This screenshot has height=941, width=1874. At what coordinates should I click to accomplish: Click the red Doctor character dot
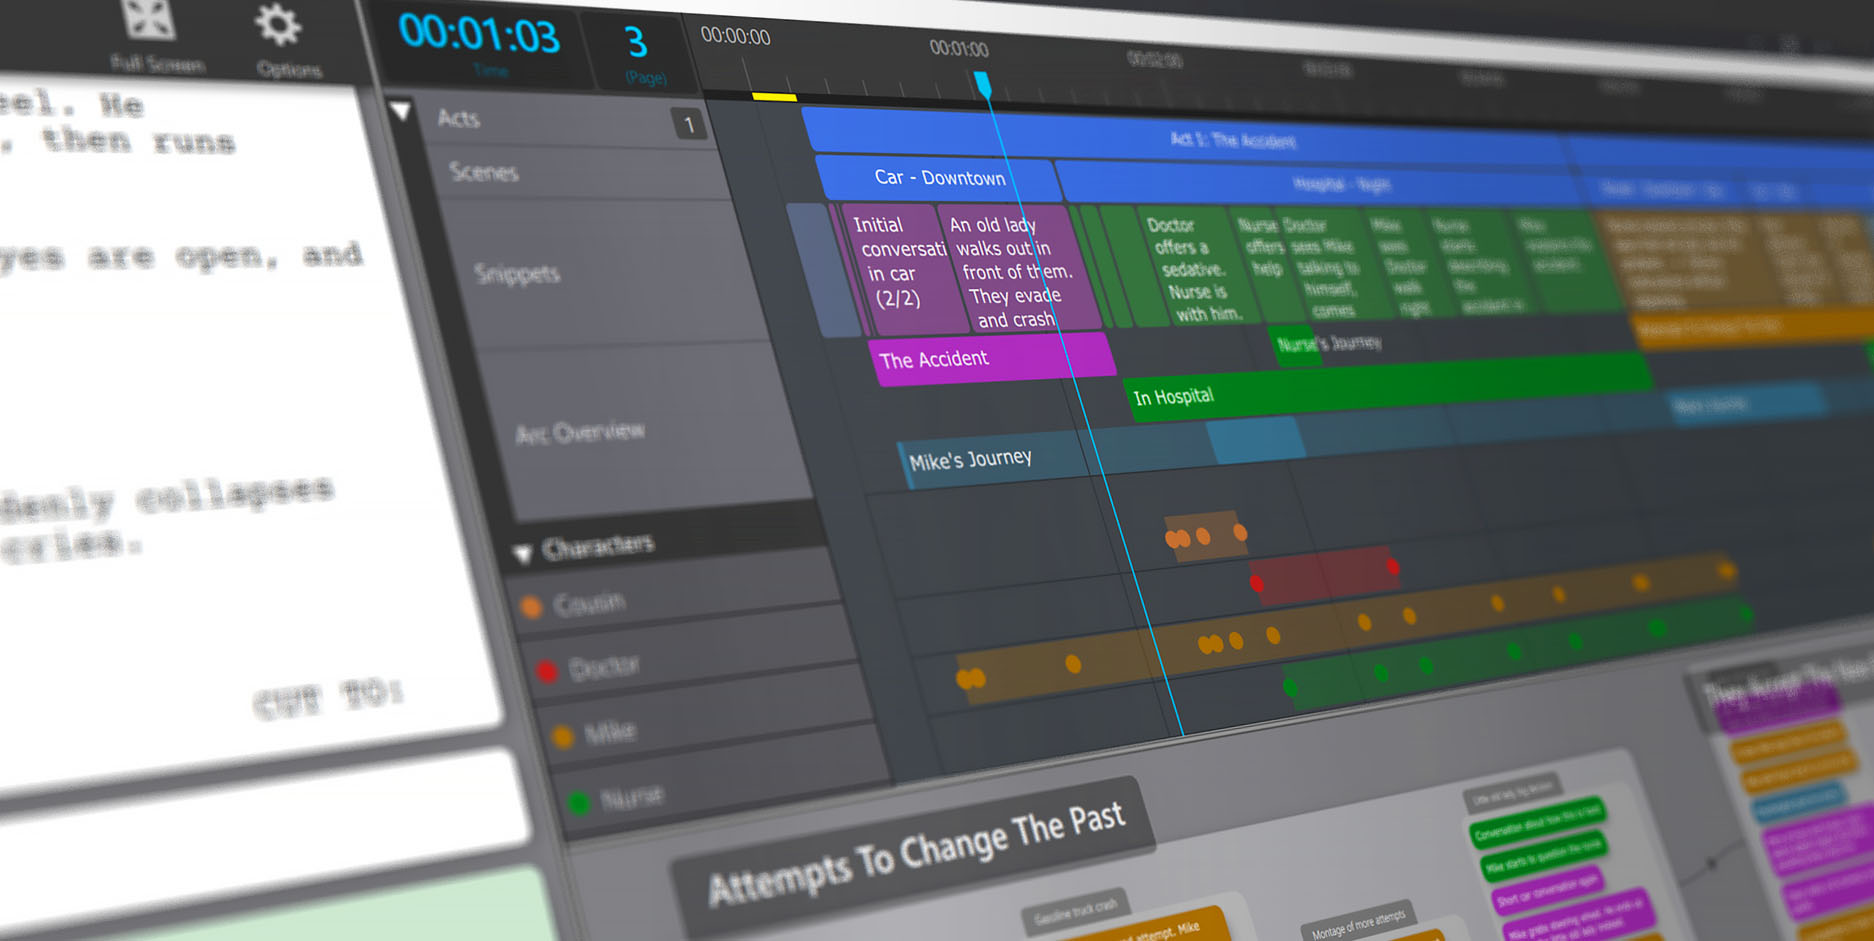coord(547,671)
